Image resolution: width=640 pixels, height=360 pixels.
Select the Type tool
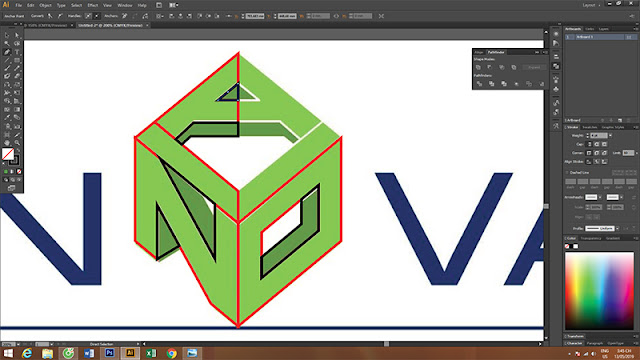click(17, 52)
